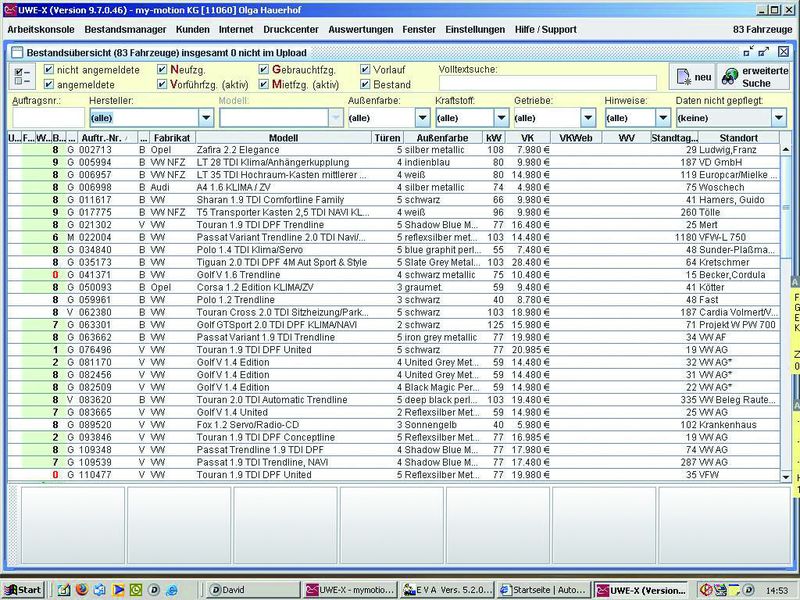Launch Firefox from the quick launch bar
This screenshot has width=800, height=600.
click(x=81, y=589)
